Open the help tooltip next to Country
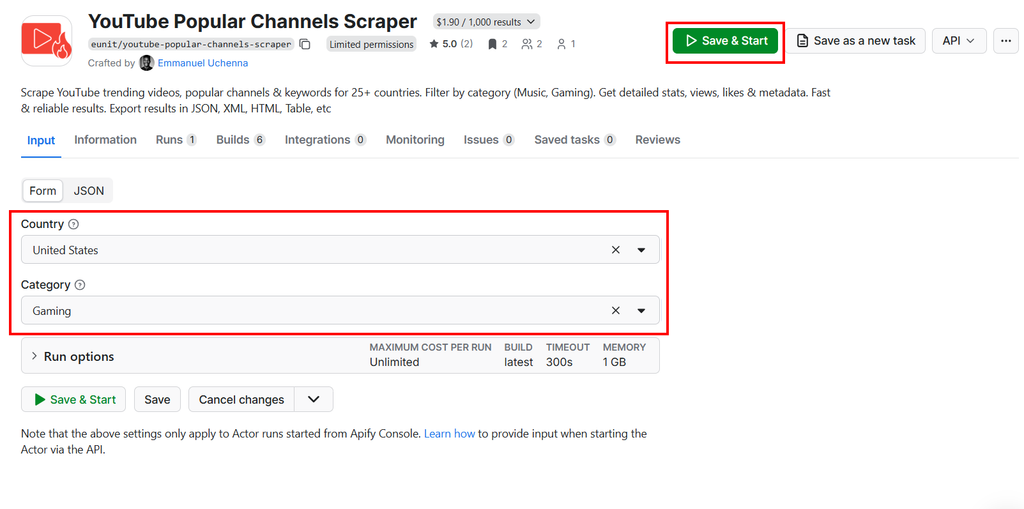 [x=73, y=224]
